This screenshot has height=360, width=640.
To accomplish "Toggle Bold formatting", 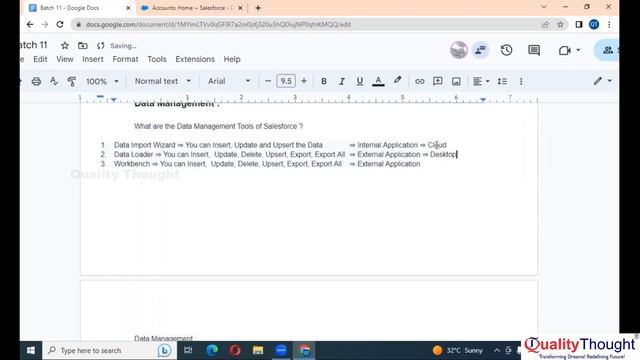I will pos(324,81).
